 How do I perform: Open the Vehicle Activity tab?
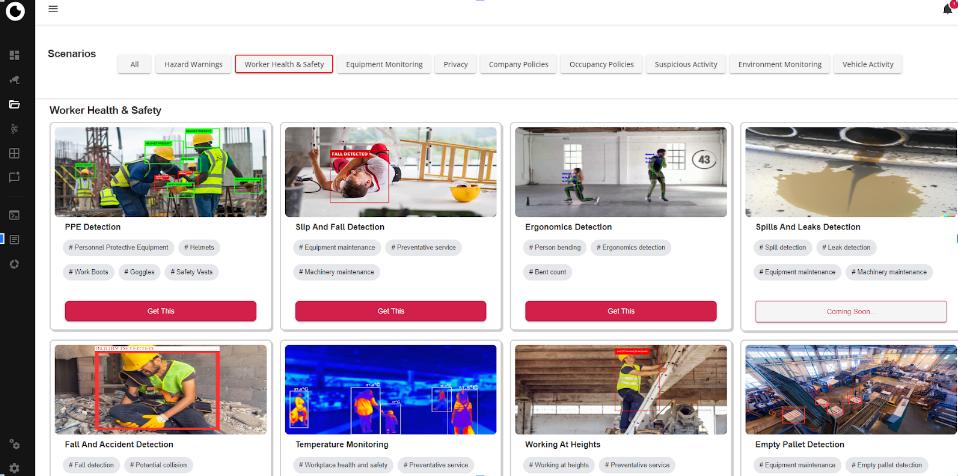867,64
